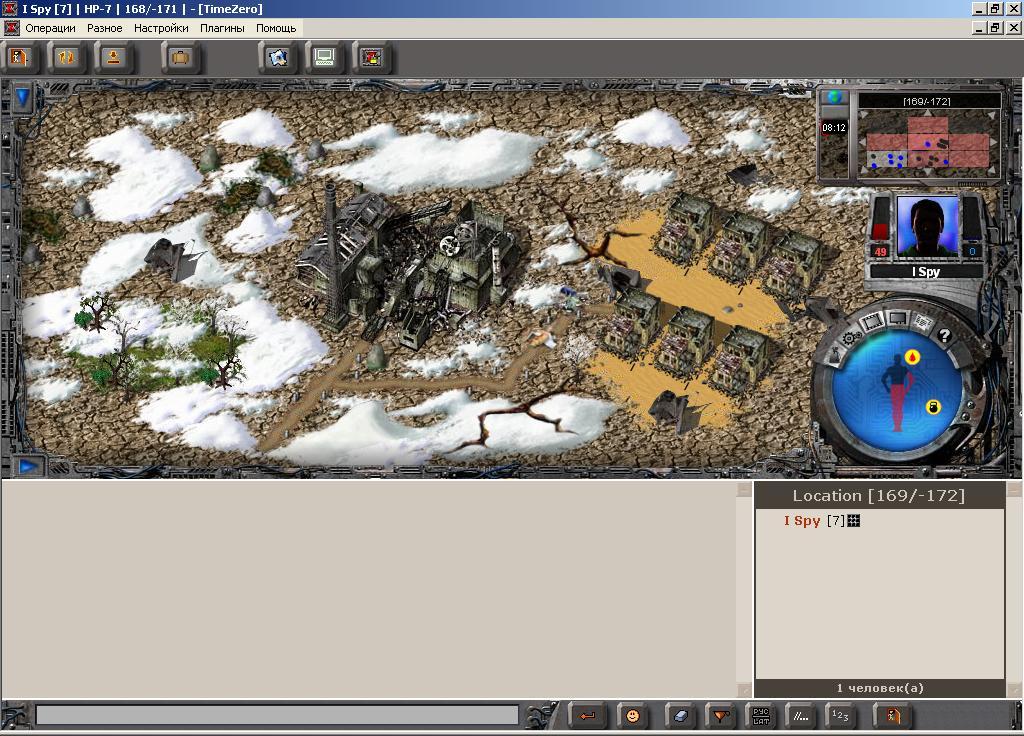Select player I Spy in location list

click(x=802, y=520)
